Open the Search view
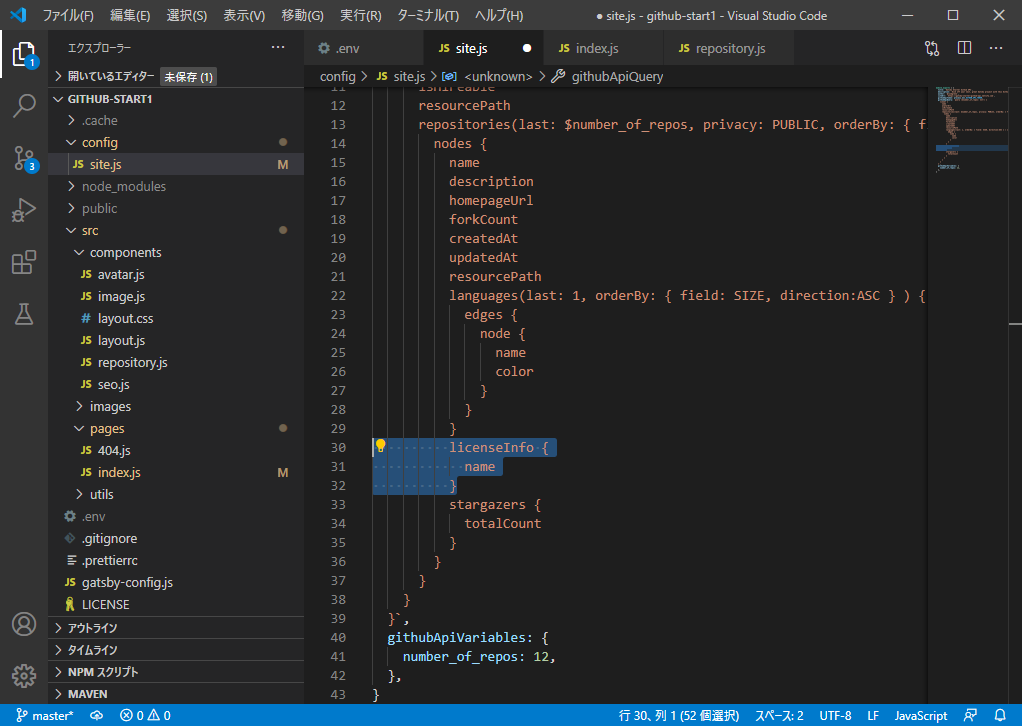Screen dimensions: 1022x726 (24, 106)
